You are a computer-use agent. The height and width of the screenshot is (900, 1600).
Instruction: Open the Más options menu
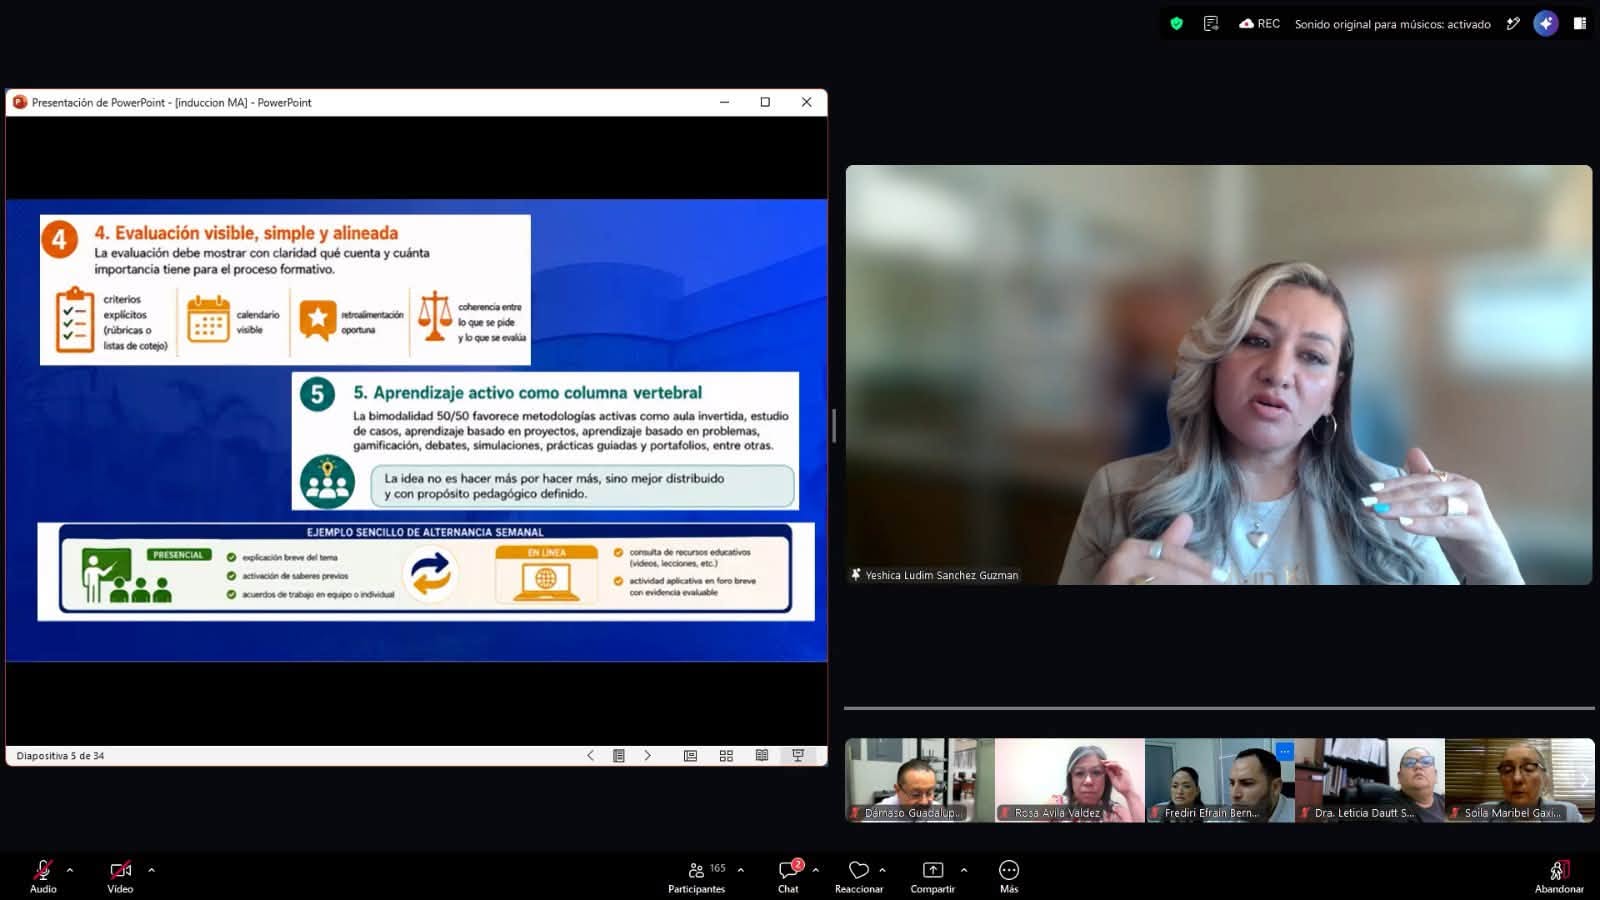pos(1009,876)
